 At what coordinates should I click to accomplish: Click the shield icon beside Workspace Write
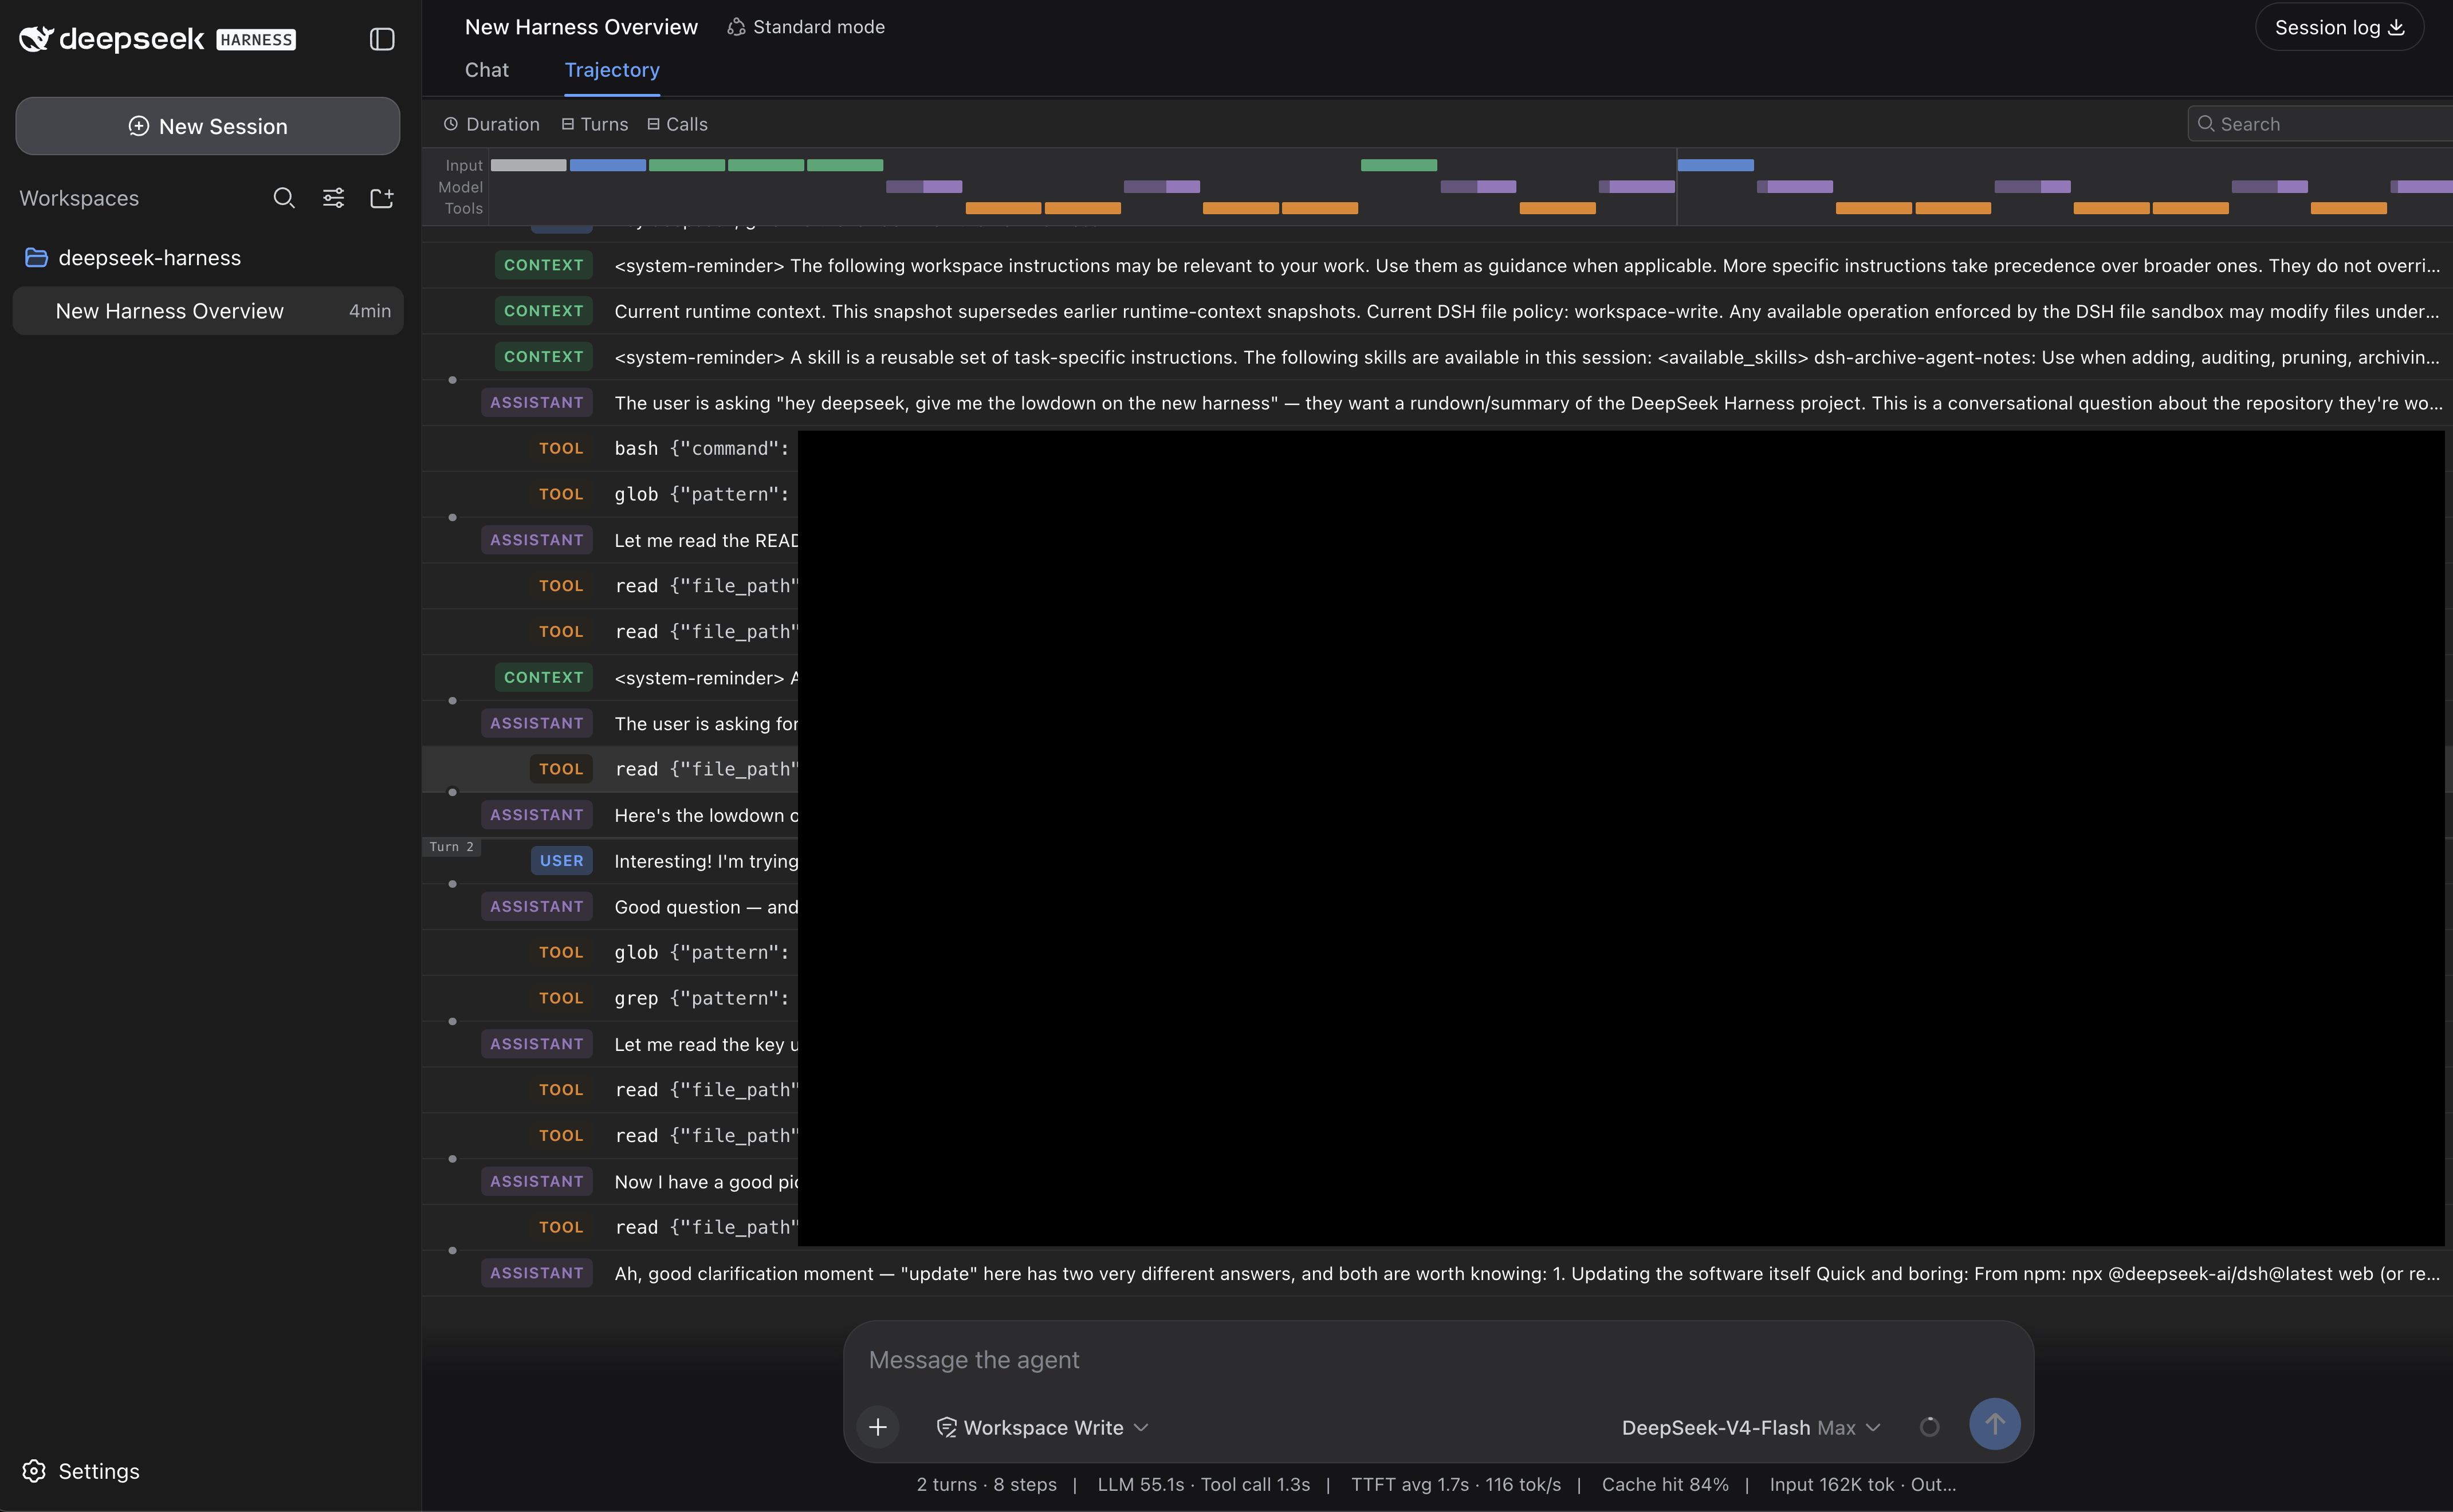tap(946, 1427)
